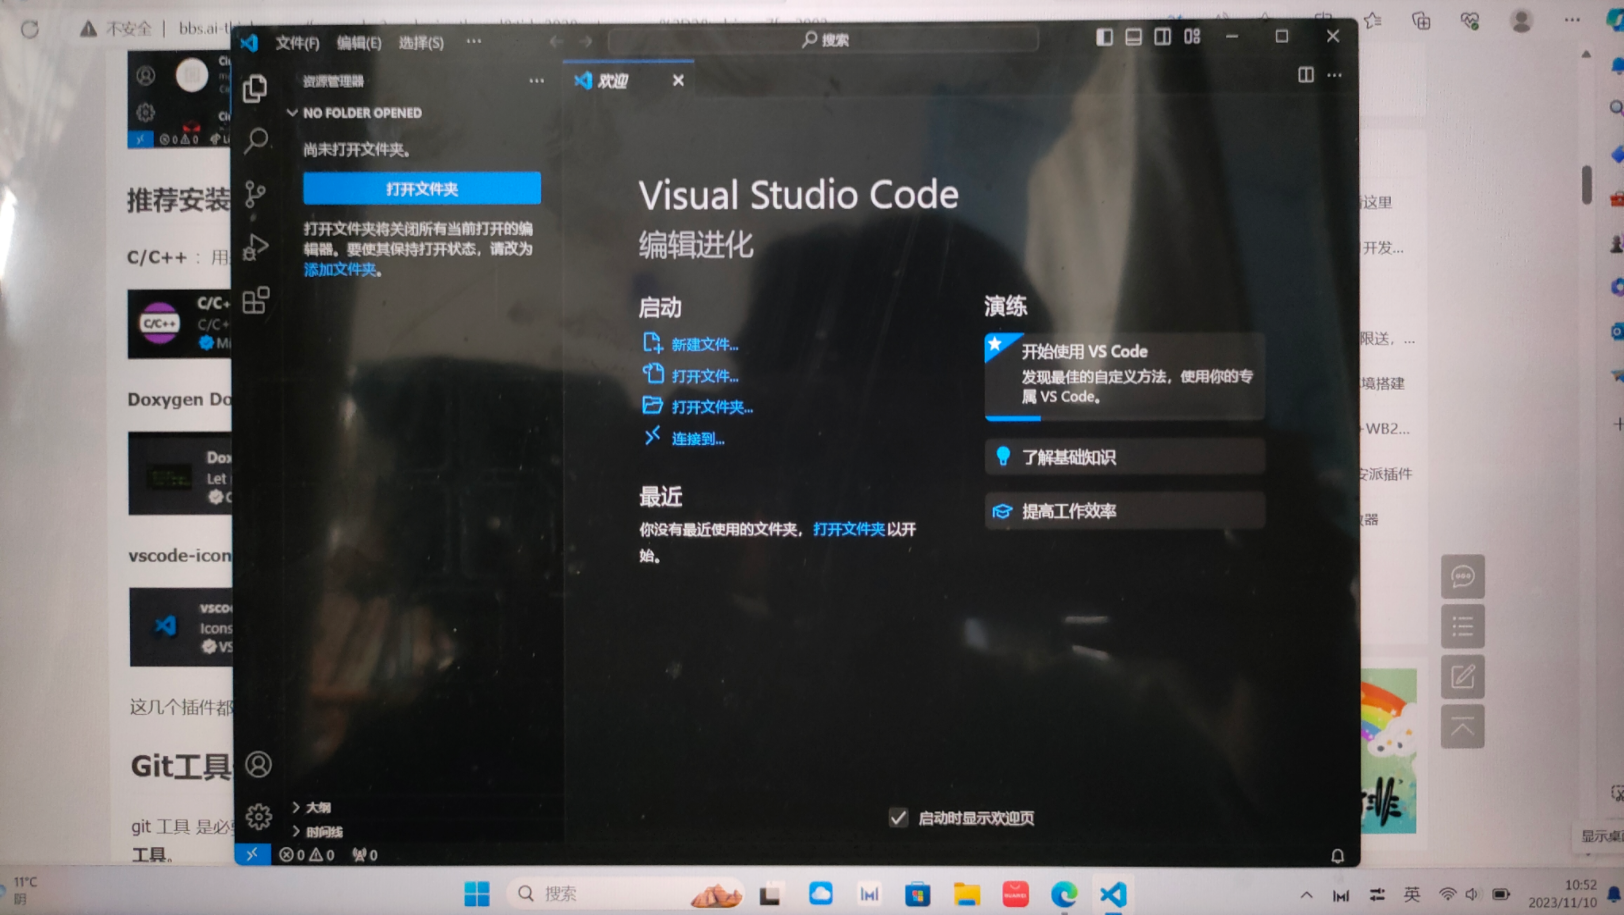Open the Explorer view in activity bar
Image resolution: width=1624 pixels, height=915 pixels.
(255, 88)
